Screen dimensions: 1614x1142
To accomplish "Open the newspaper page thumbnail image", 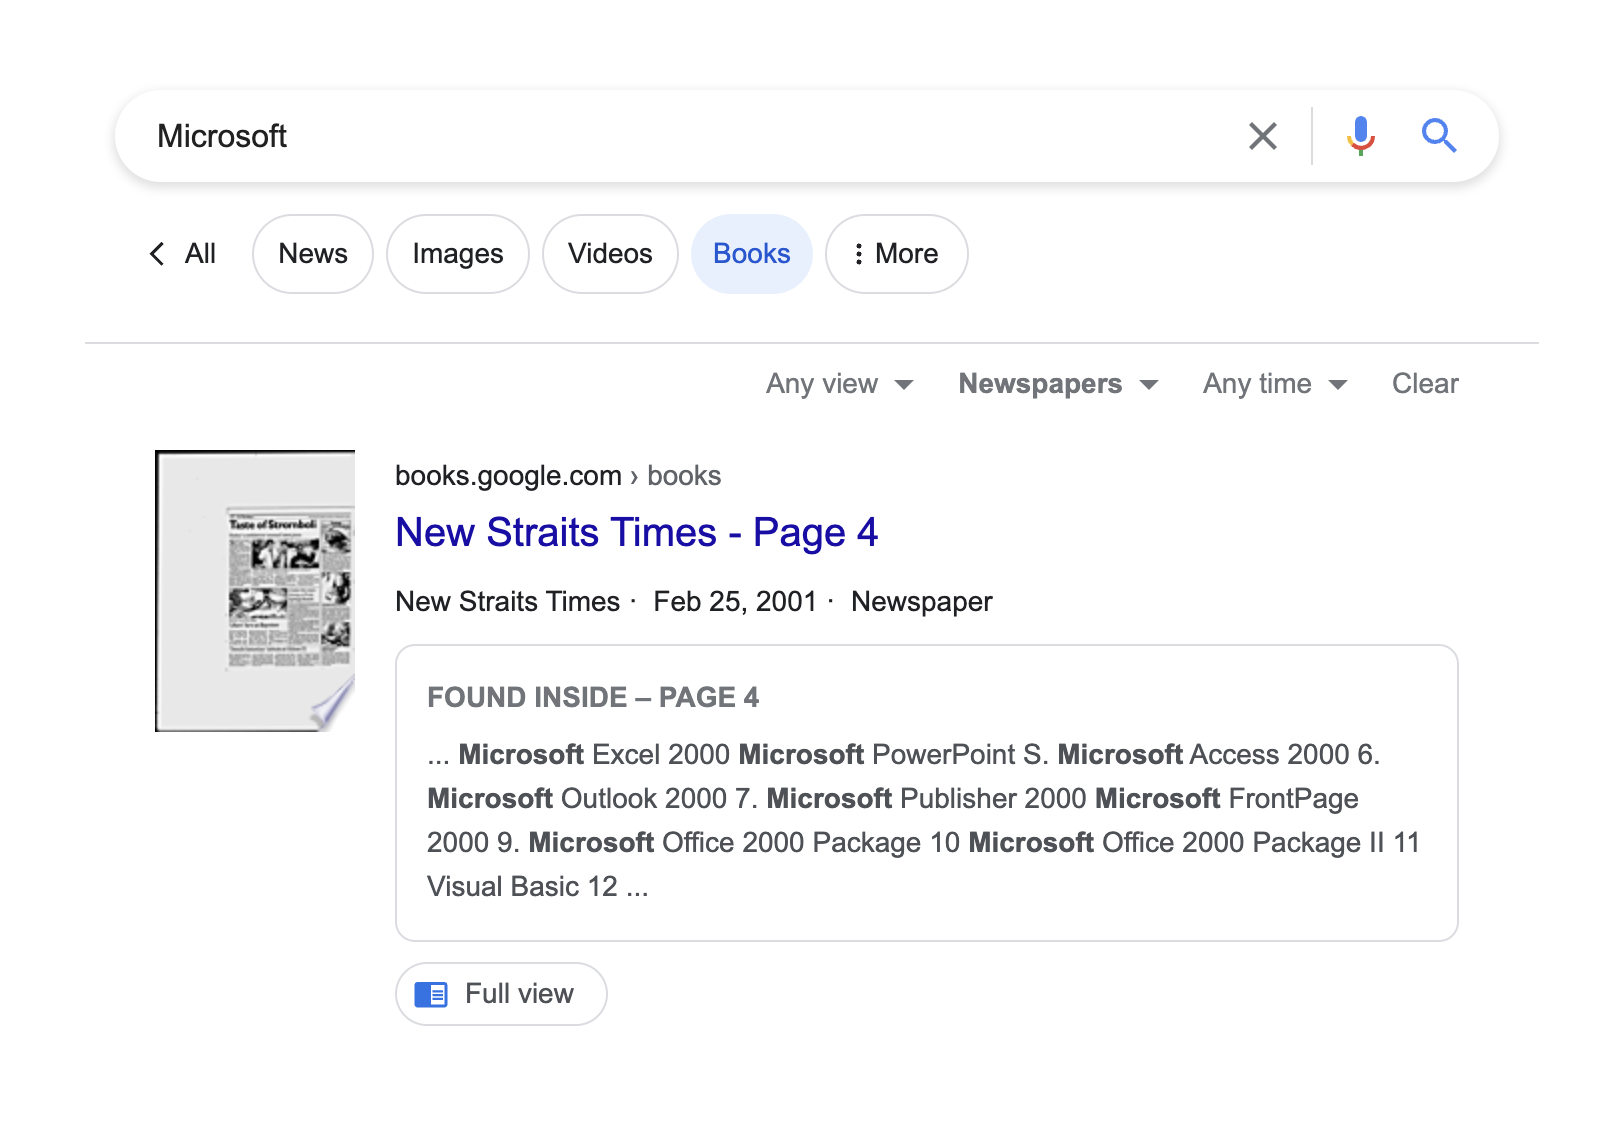I will 255,591.
